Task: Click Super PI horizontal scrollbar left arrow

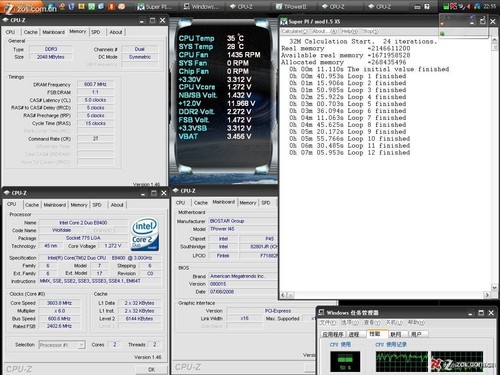Action: click(x=283, y=295)
